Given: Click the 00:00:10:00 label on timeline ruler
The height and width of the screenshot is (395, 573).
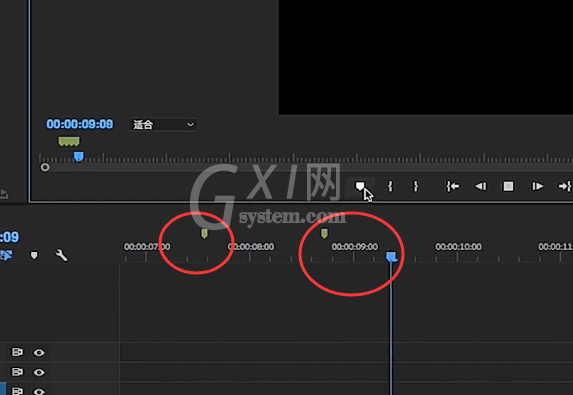Looking at the screenshot, I should [458, 247].
